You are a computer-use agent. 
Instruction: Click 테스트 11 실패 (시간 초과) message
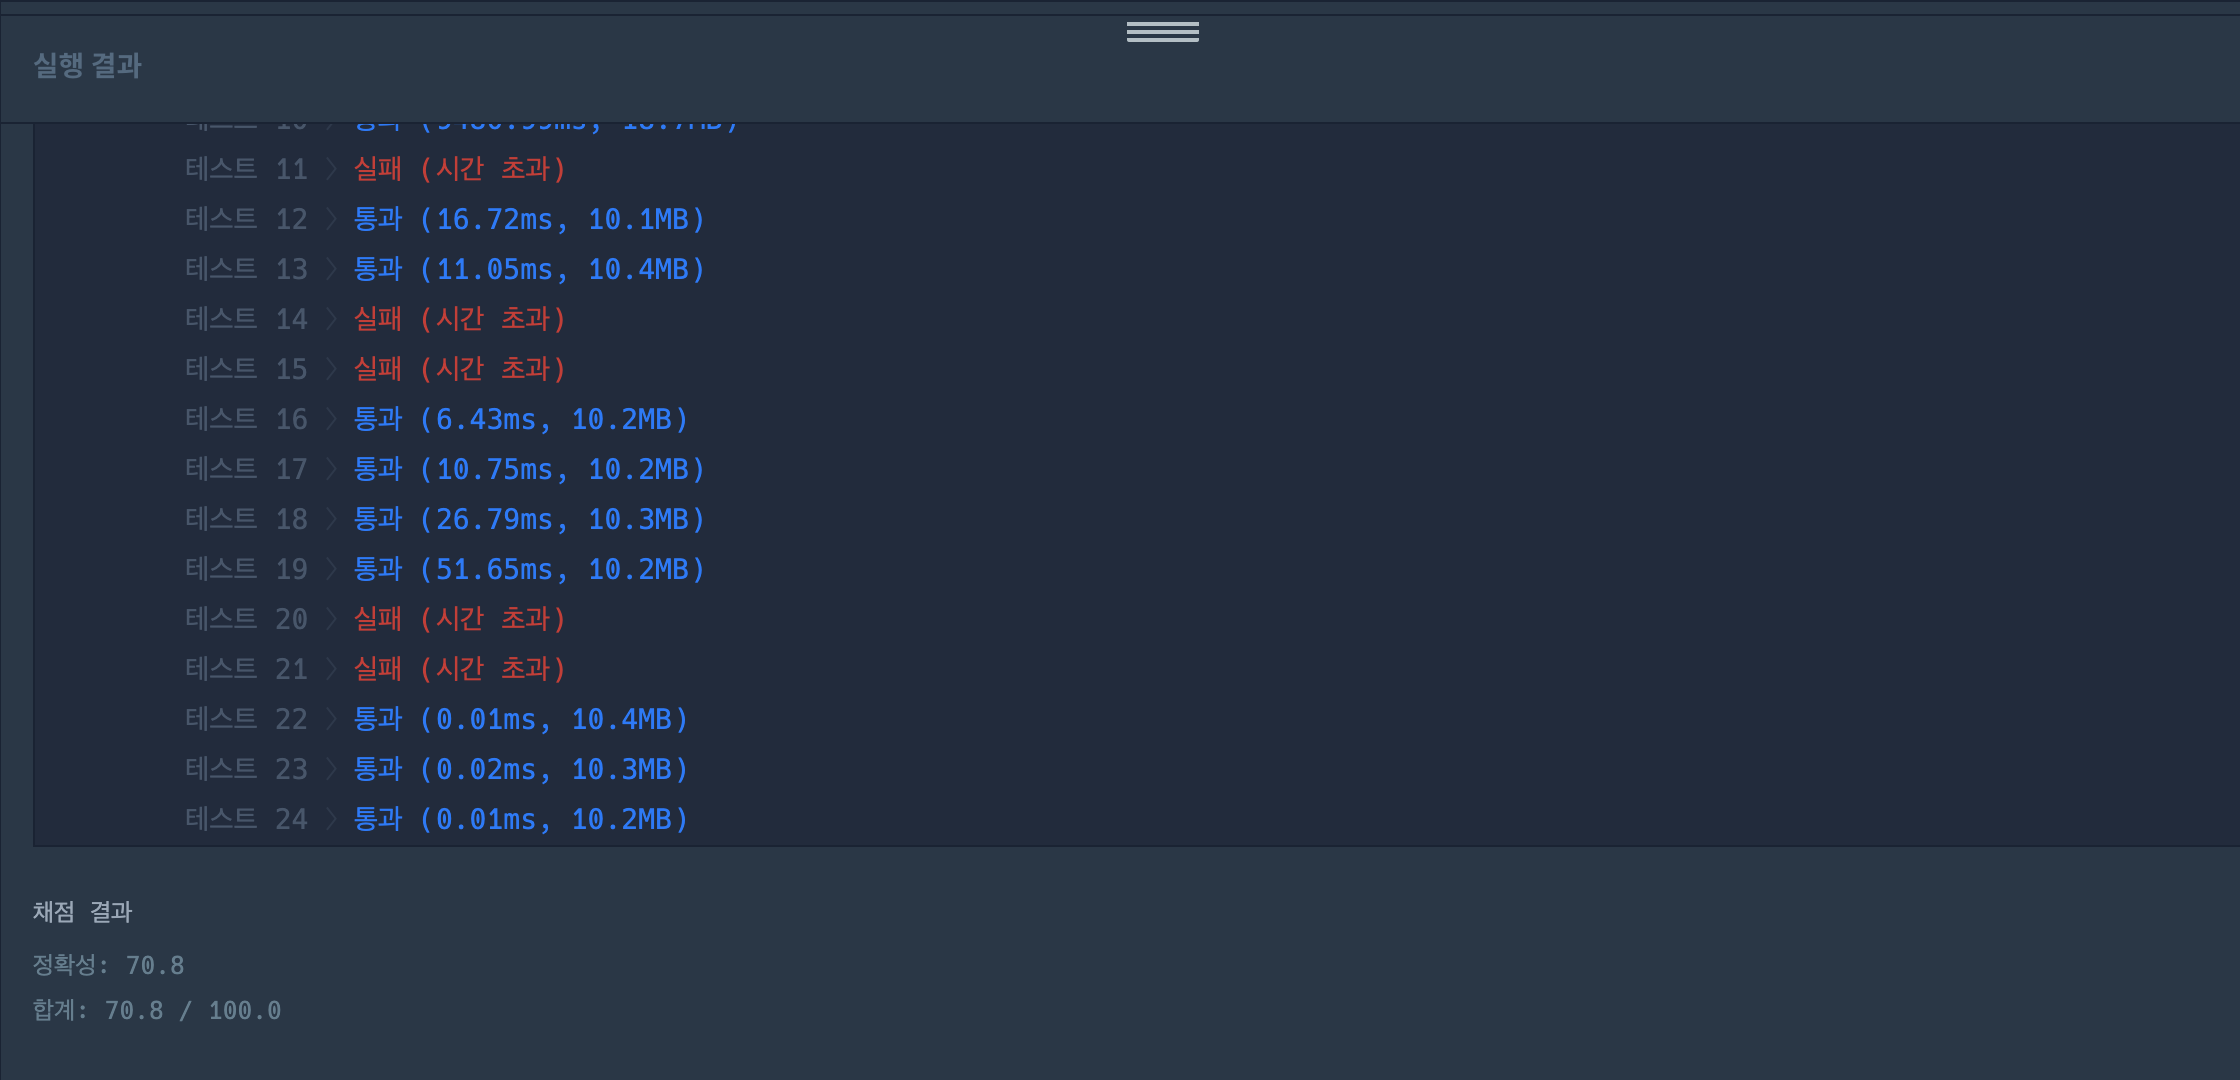tap(460, 169)
